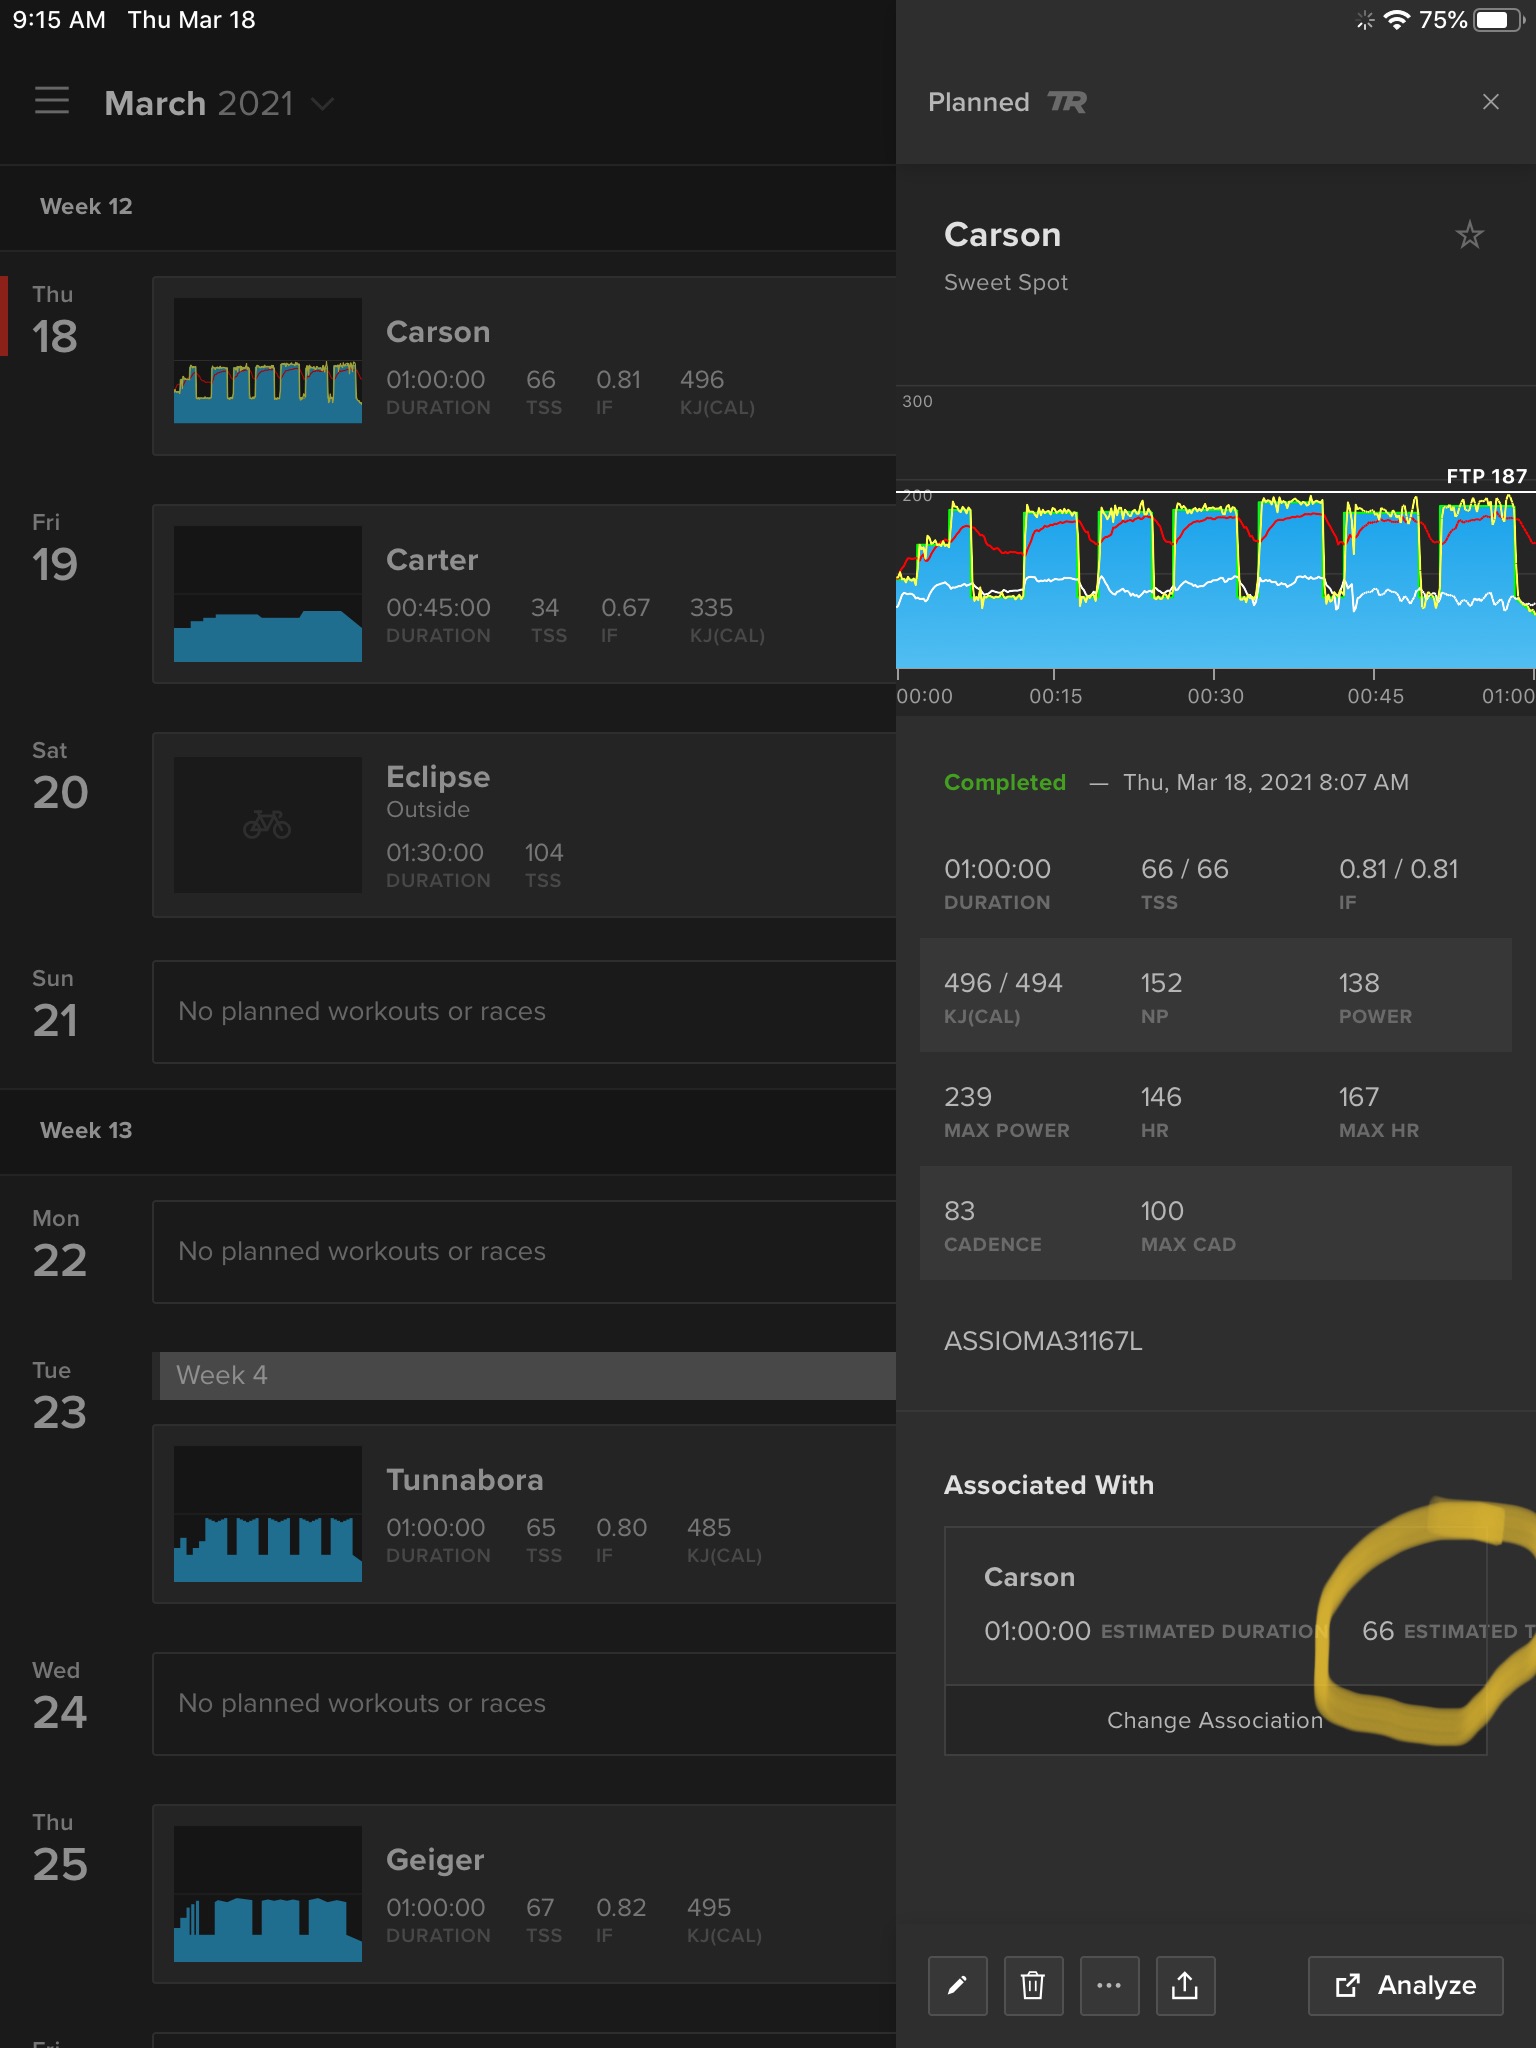Click the 00:15 timeline marker on chart
This screenshot has width=1536, height=2048.
pos(1055,696)
